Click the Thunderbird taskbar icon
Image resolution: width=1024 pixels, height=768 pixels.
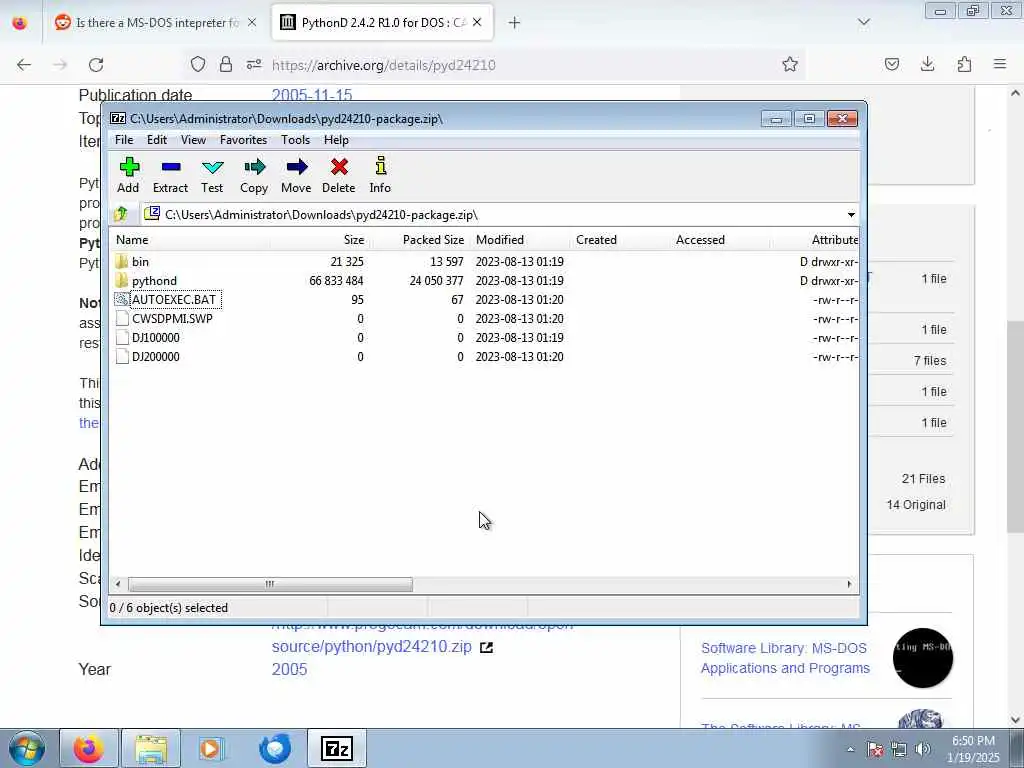275,748
